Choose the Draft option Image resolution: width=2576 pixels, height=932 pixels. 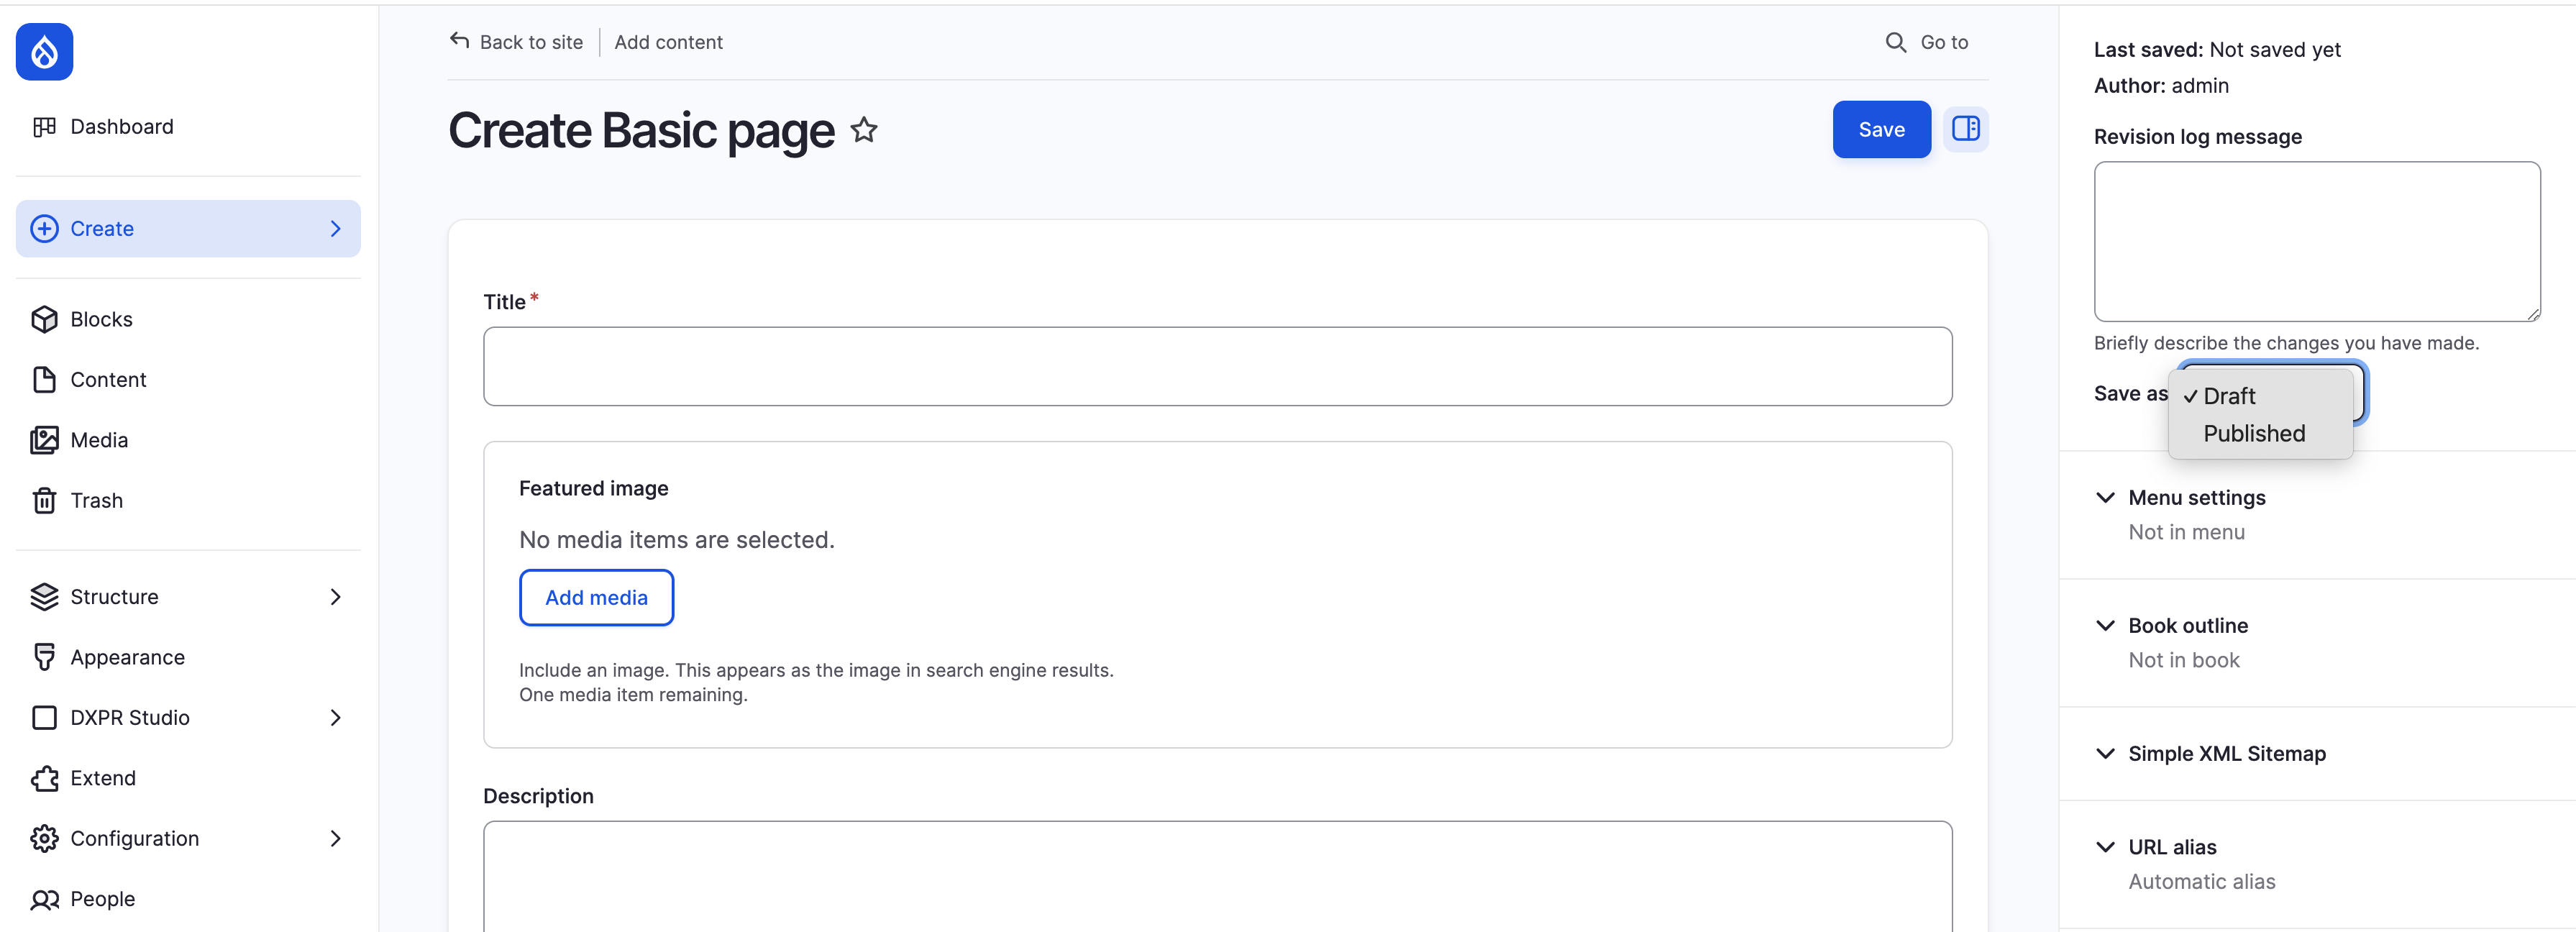click(x=2229, y=396)
